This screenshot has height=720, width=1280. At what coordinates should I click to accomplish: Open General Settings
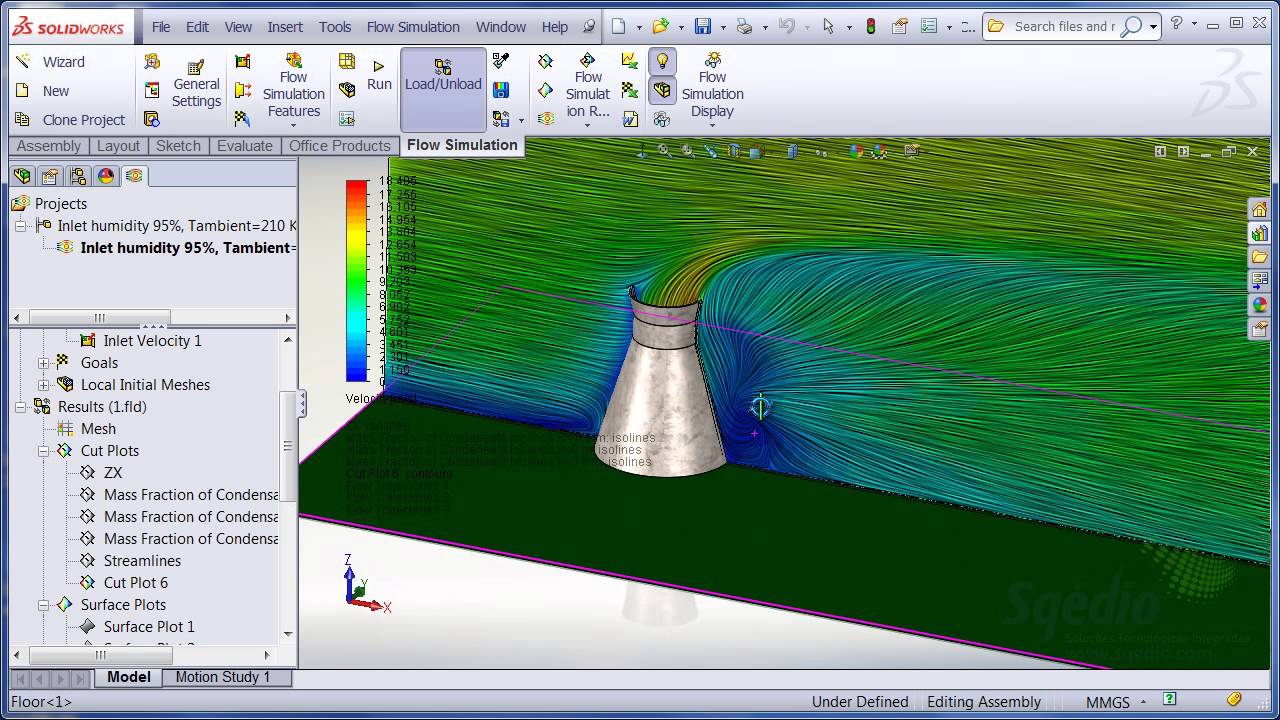[x=196, y=85]
